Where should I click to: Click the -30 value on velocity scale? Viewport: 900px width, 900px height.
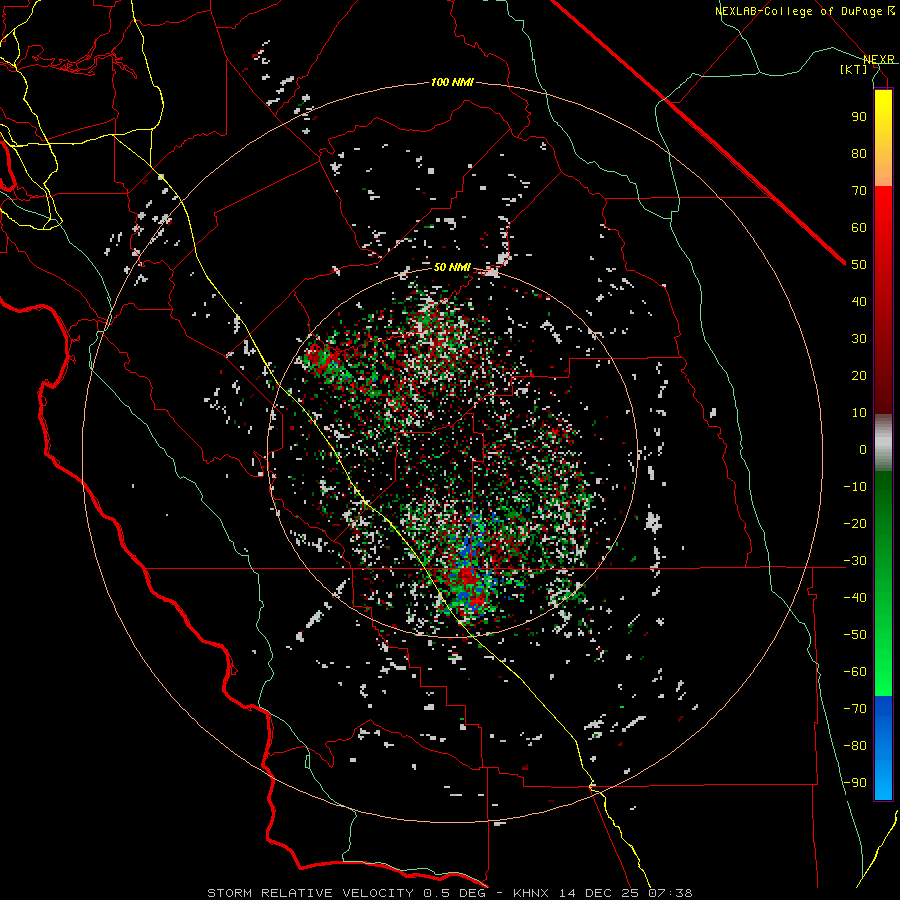pyautogui.click(x=855, y=561)
